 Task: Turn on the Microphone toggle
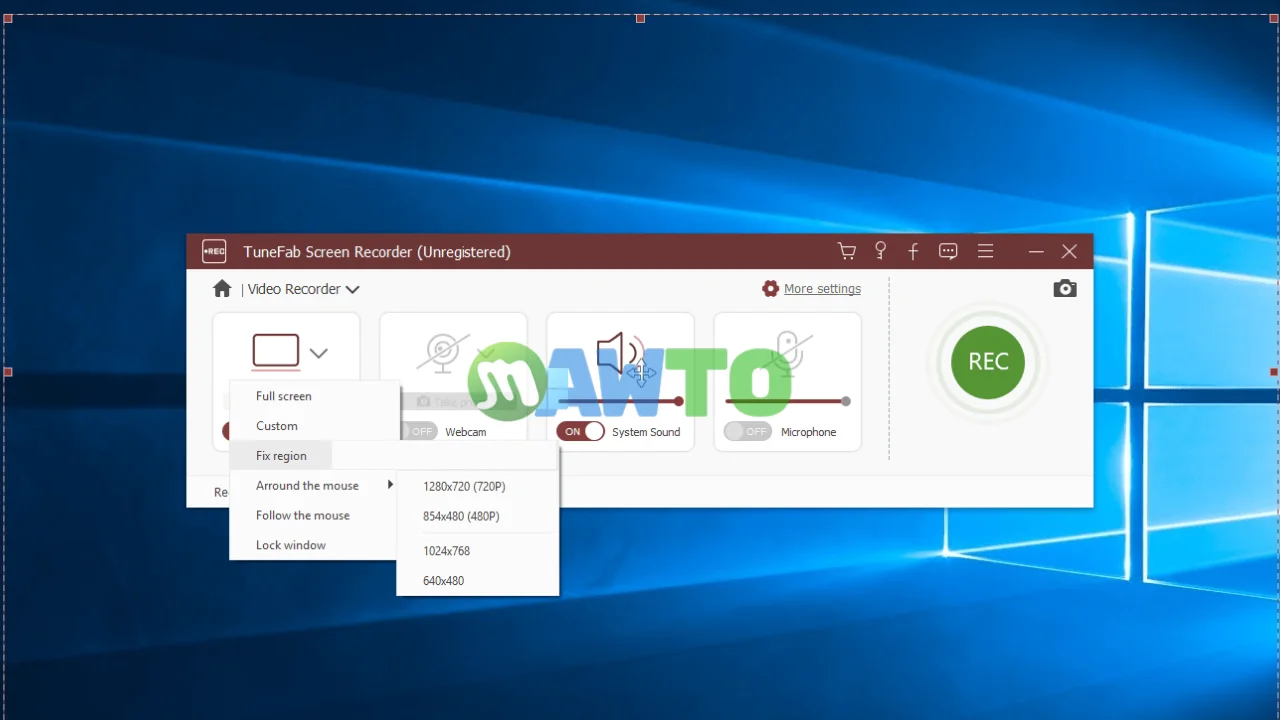click(x=748, y=432)
